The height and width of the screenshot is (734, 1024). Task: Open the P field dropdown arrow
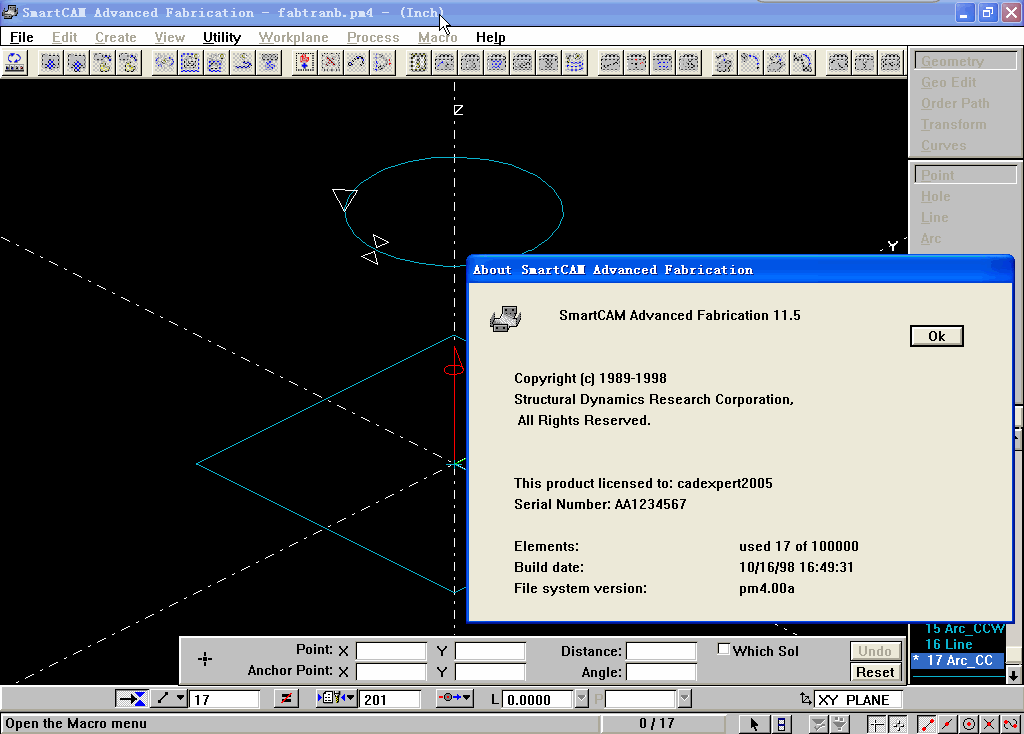click(x=684, y=699)
